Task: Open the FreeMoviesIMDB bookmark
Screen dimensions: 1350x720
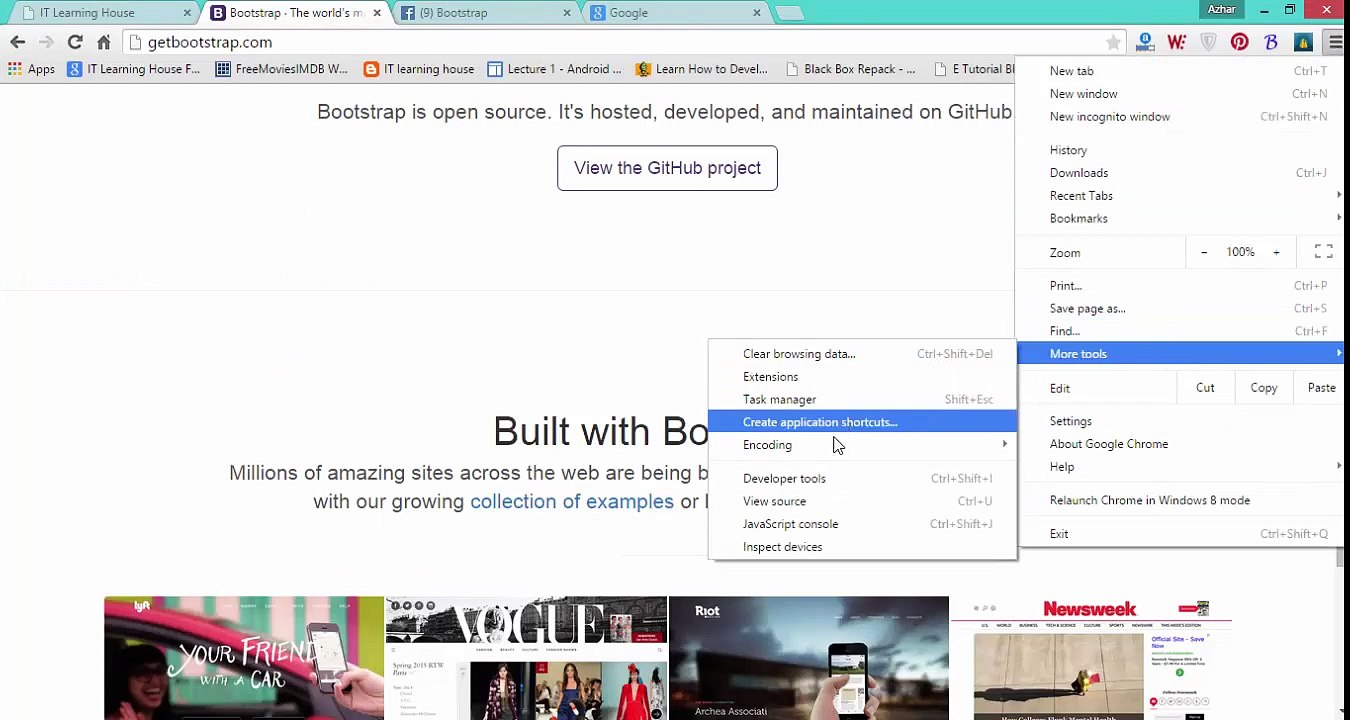Action: [282, 69]
